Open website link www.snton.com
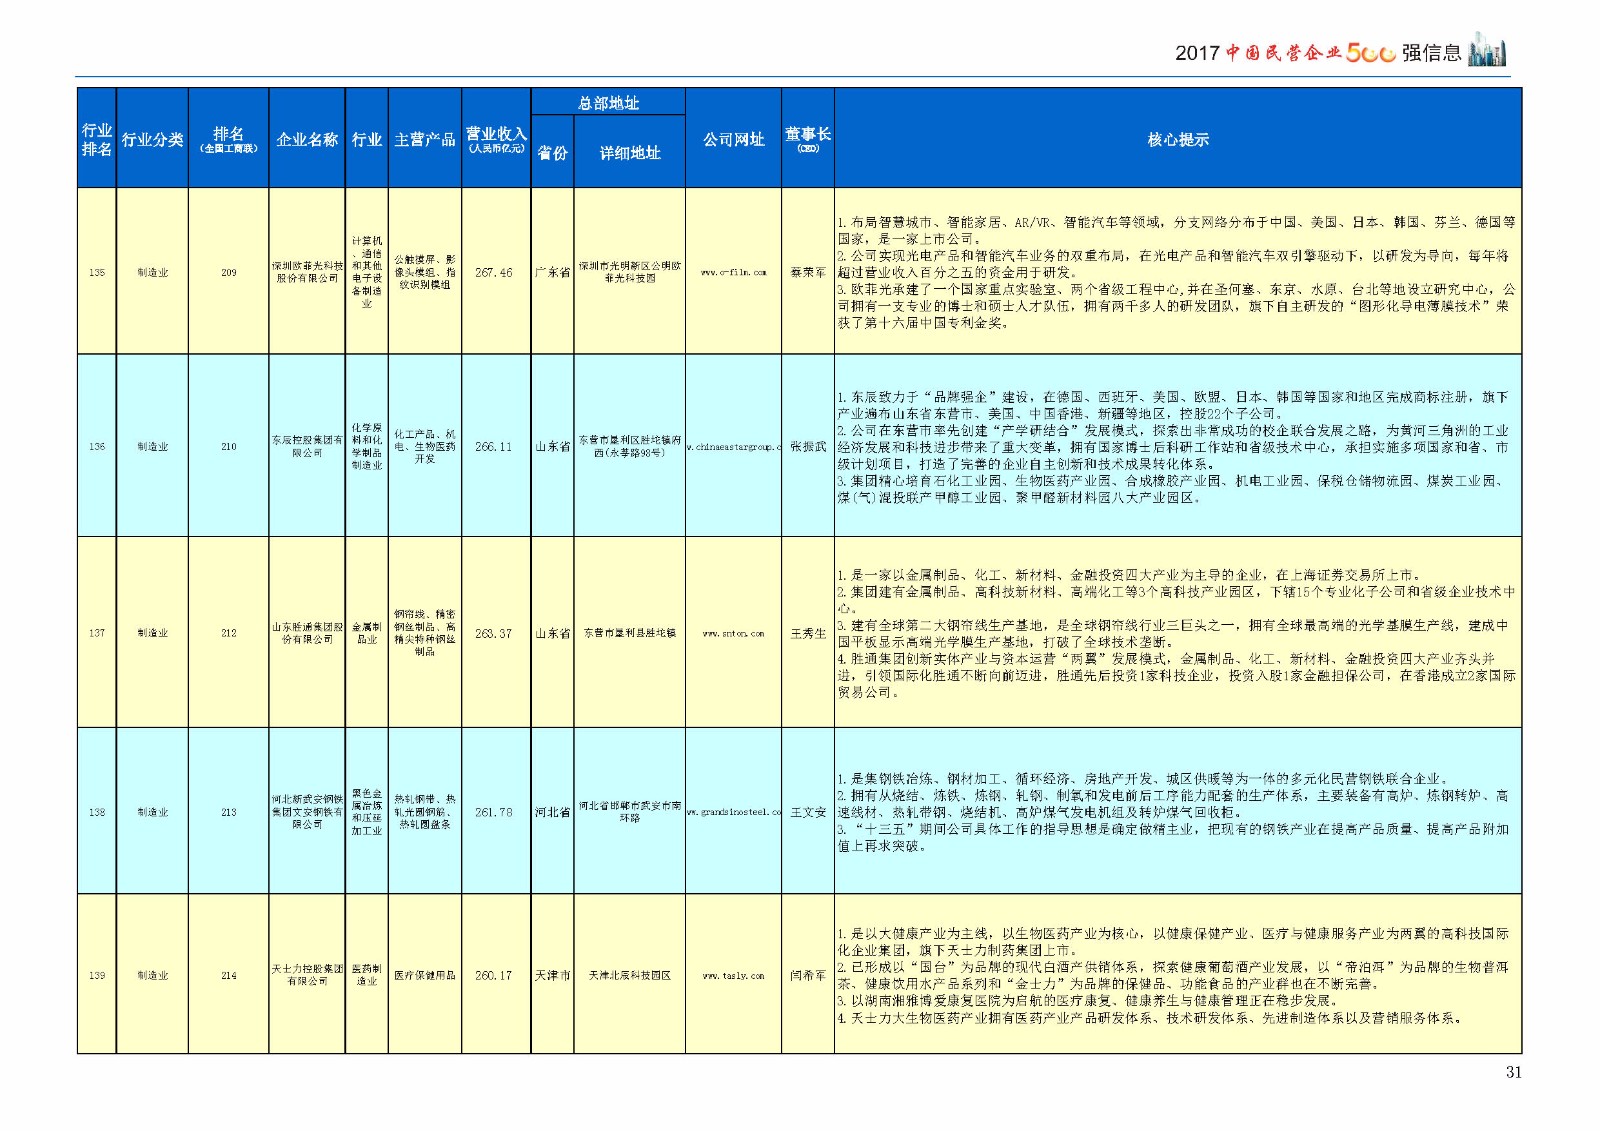Viewport: 1600px width, 1131px height. tap(733, 633)
